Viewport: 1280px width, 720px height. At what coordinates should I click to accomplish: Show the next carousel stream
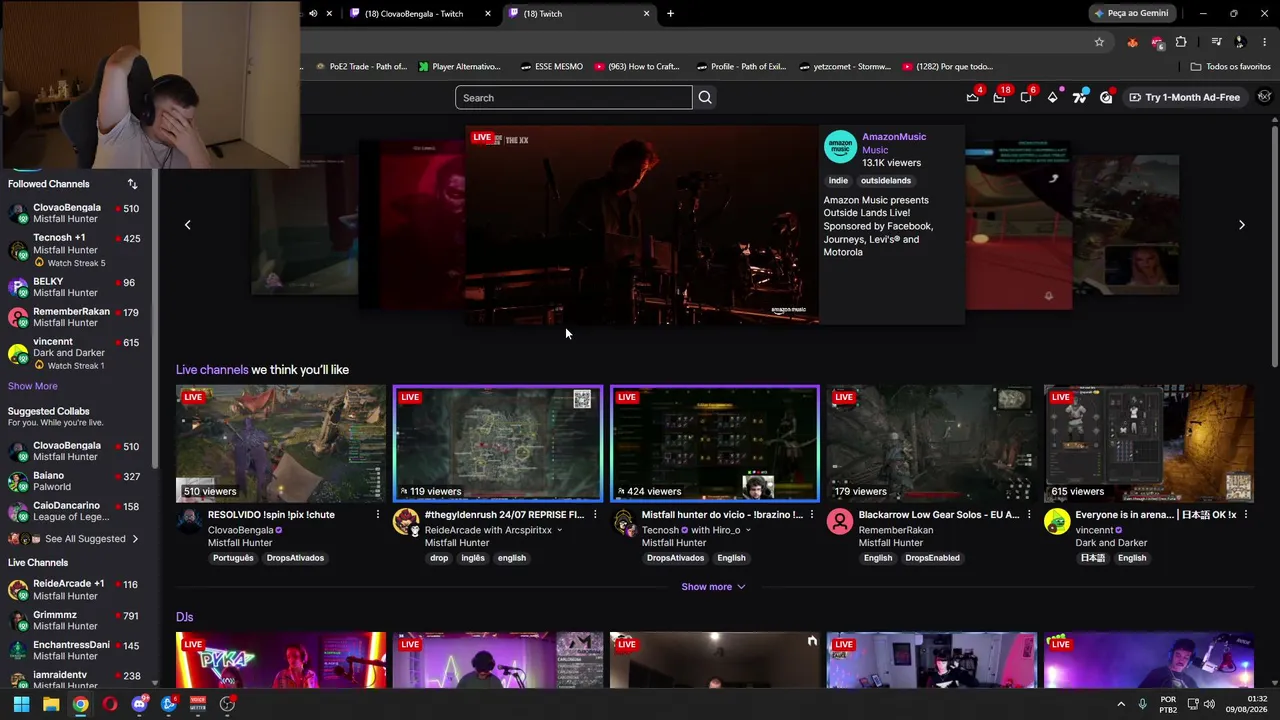point(1242,225)
